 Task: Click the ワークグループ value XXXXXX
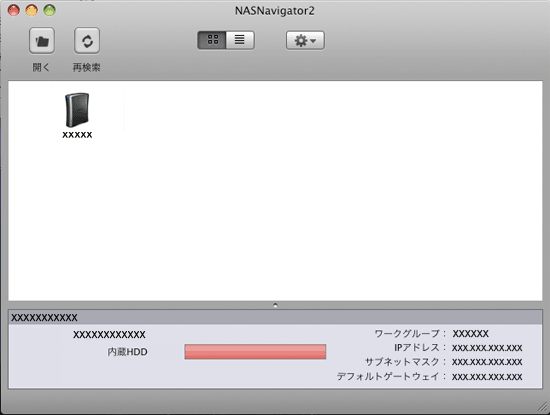pos(470,333)
